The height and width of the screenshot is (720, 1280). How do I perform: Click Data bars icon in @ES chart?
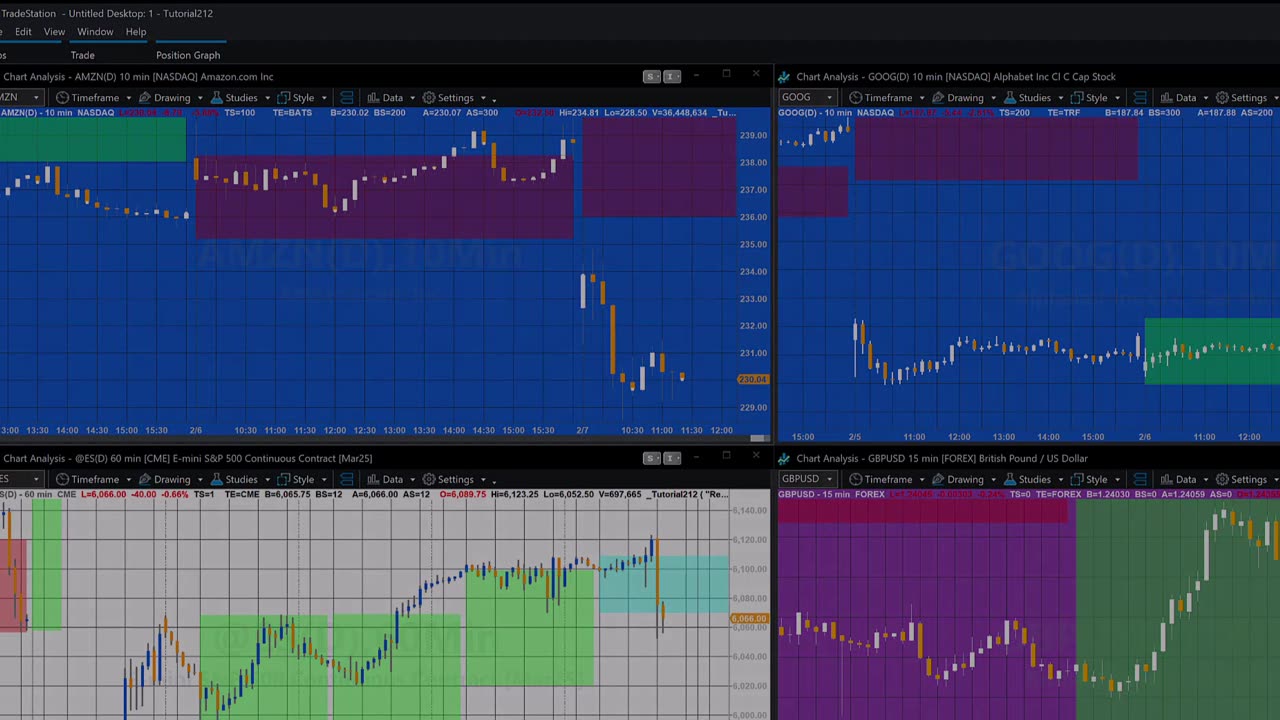[372, 480]
